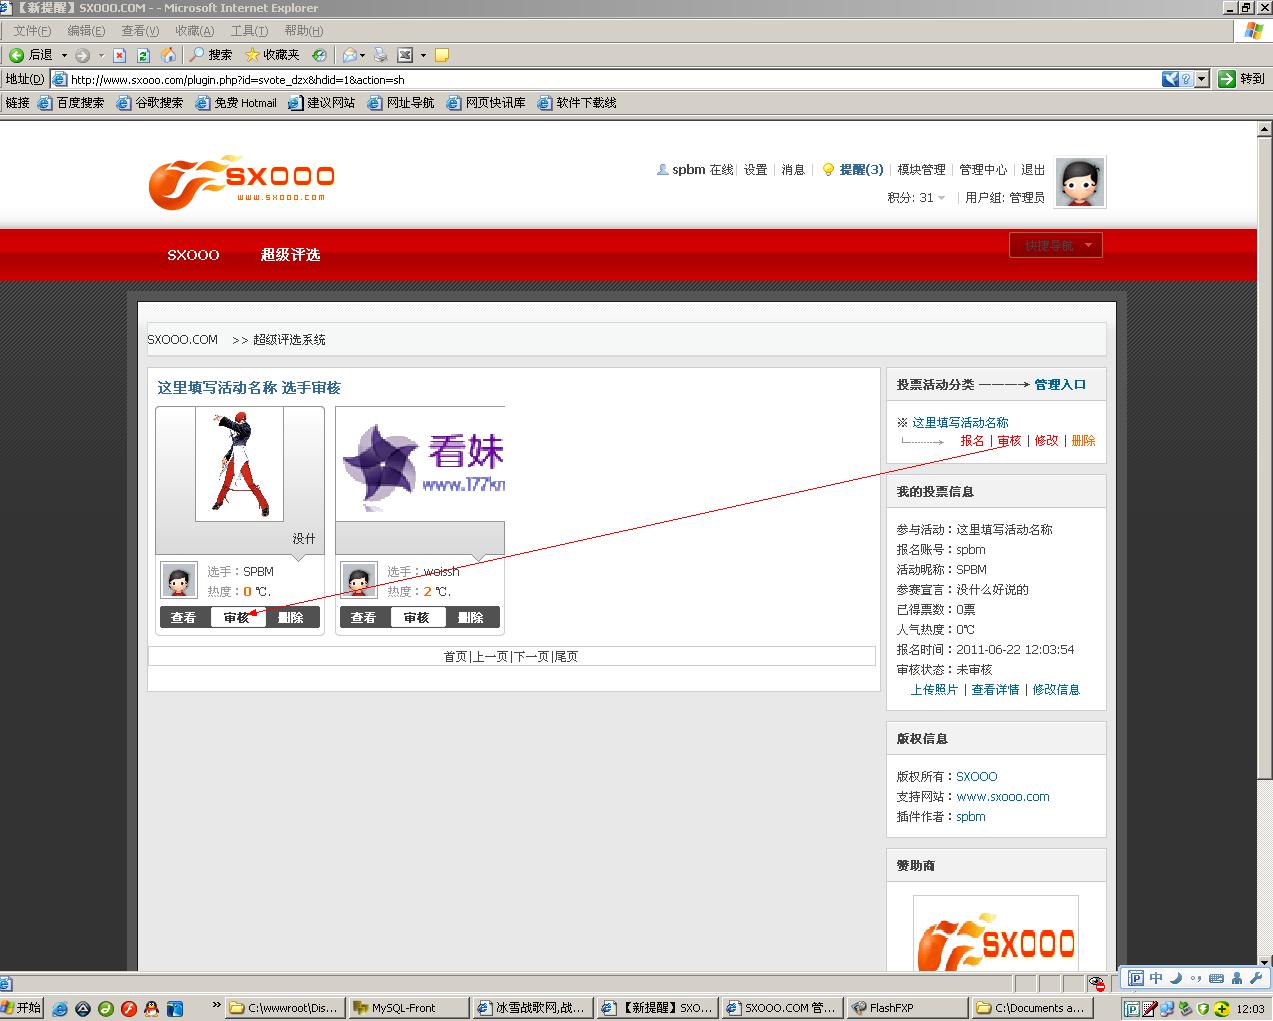Click the Stop loading icon
1273x1021 pixels.
(x=120, y=55)
